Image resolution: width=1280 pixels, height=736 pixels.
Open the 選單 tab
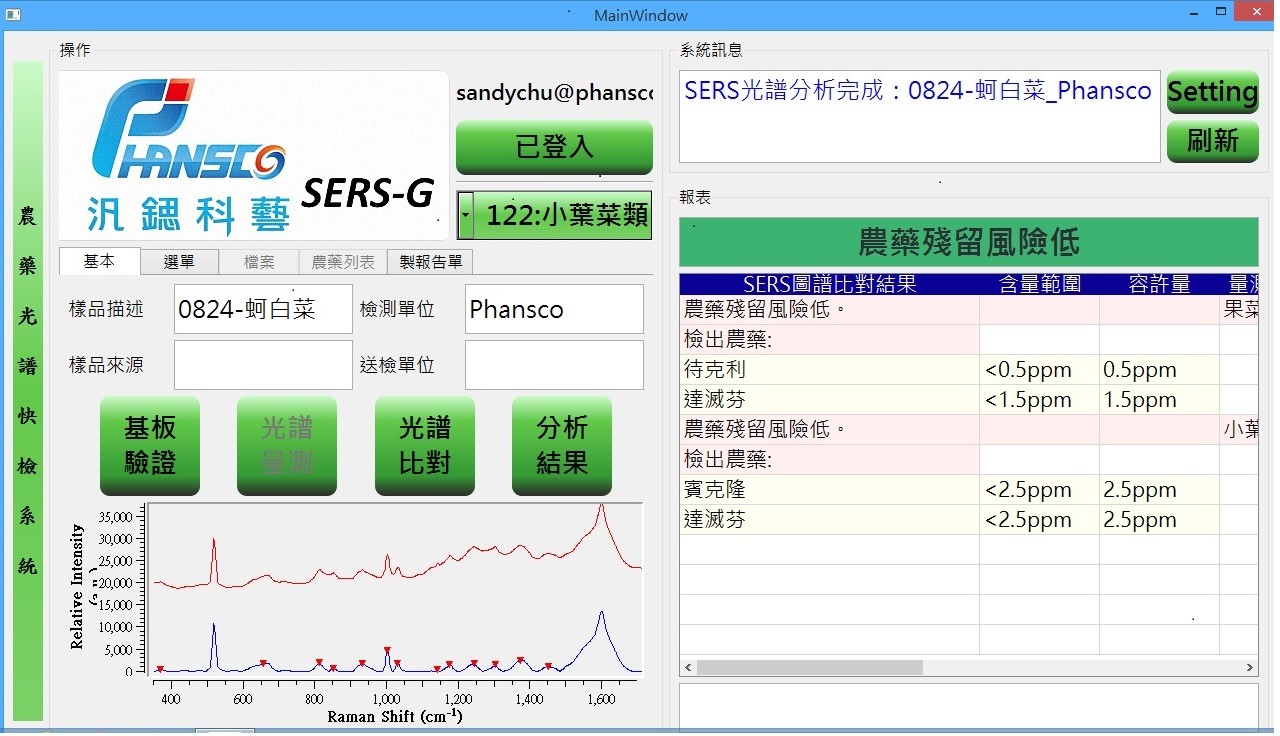tap(179, 262)
